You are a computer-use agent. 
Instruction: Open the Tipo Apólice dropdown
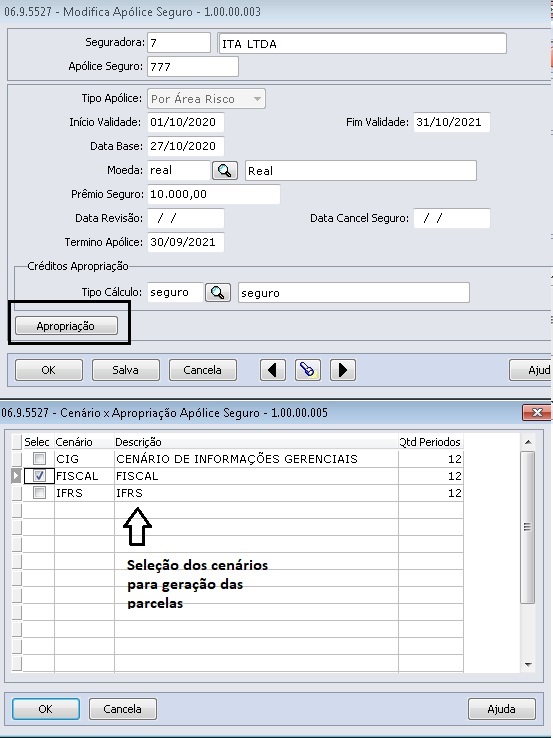pyautogui.click(x=207, y=99)
